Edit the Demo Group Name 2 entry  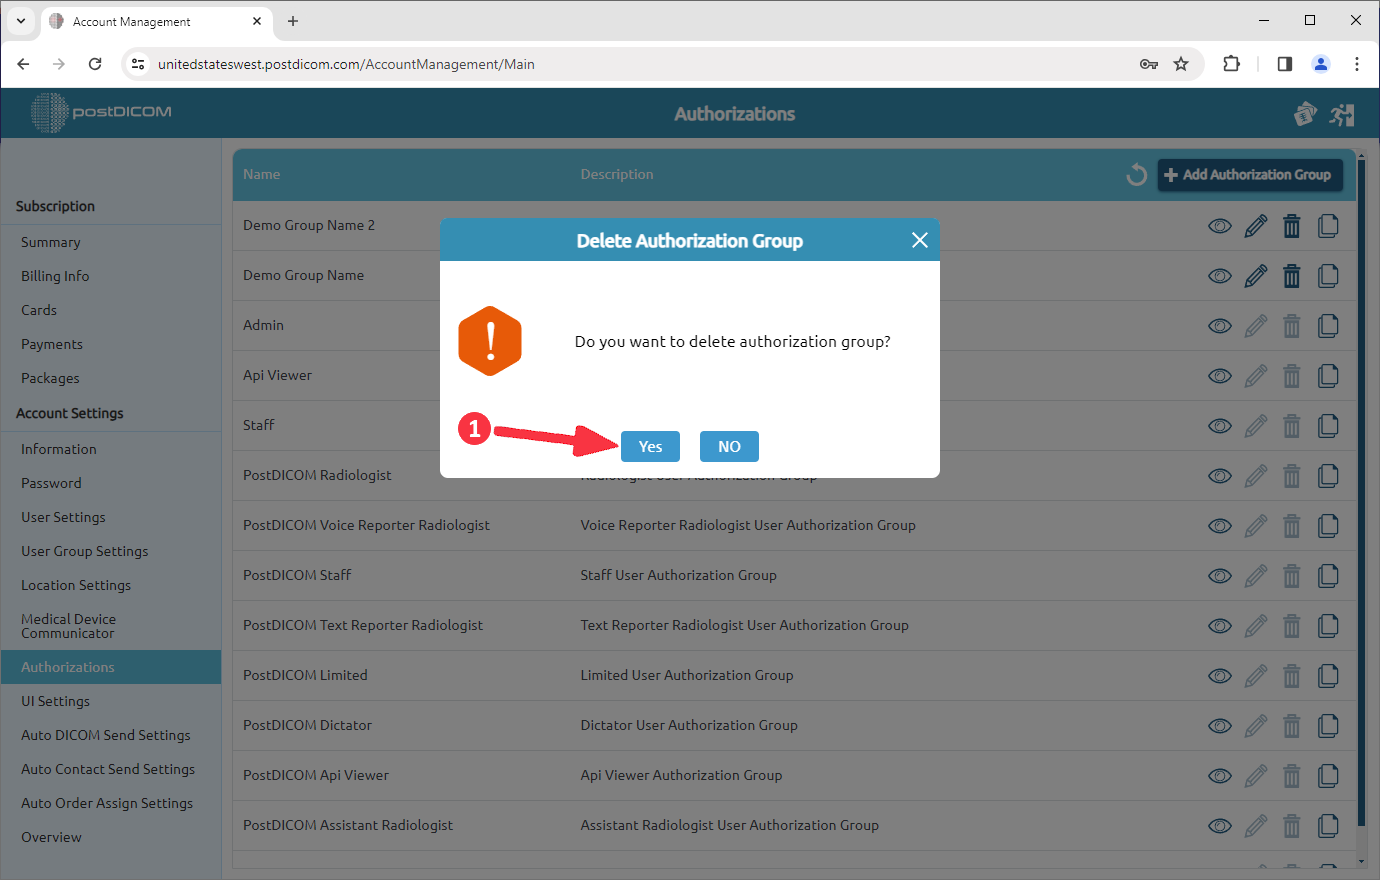1255,225
